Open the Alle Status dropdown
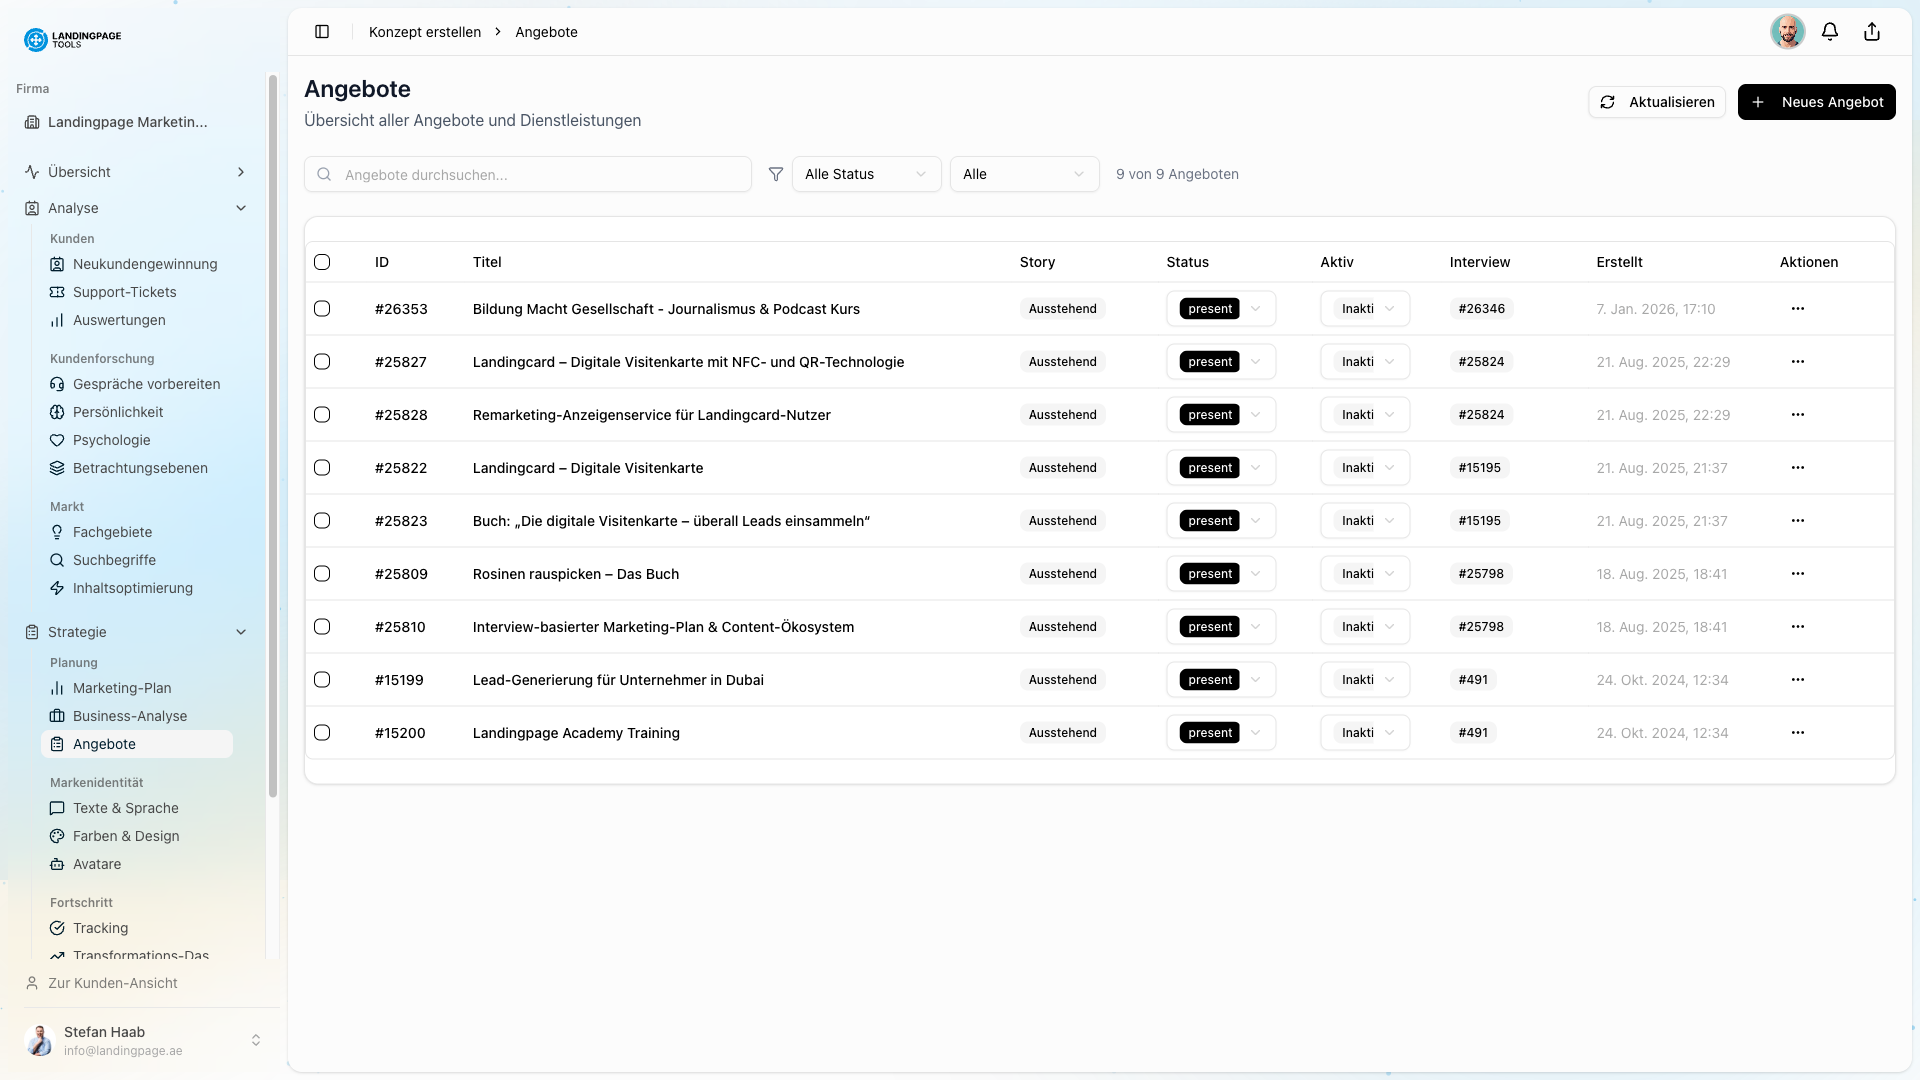 click(865, 173)
